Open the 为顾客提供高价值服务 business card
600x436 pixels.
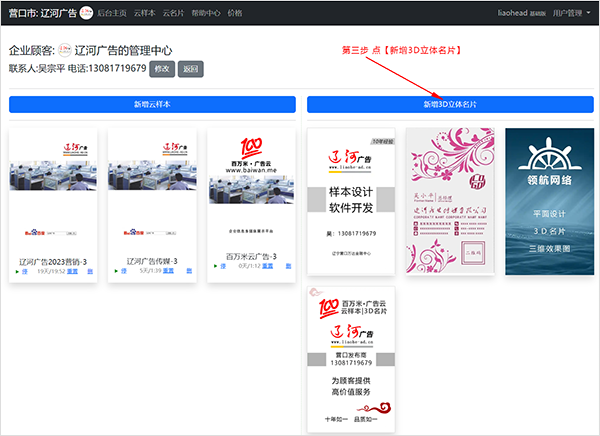351,359
